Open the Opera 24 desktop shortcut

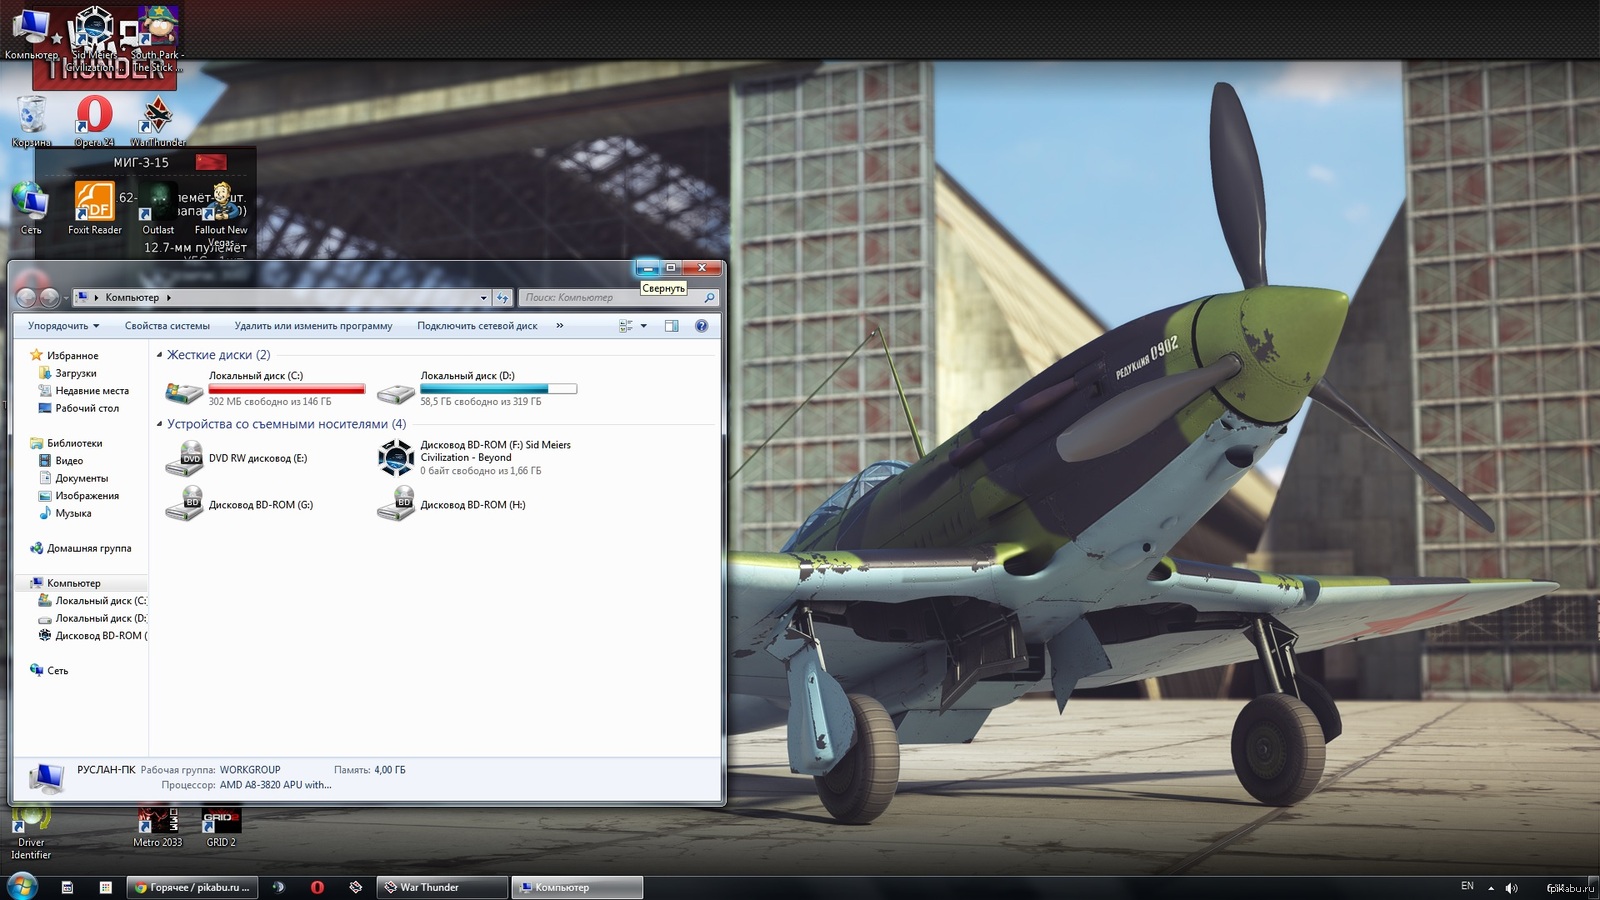(x=94, y=122)
